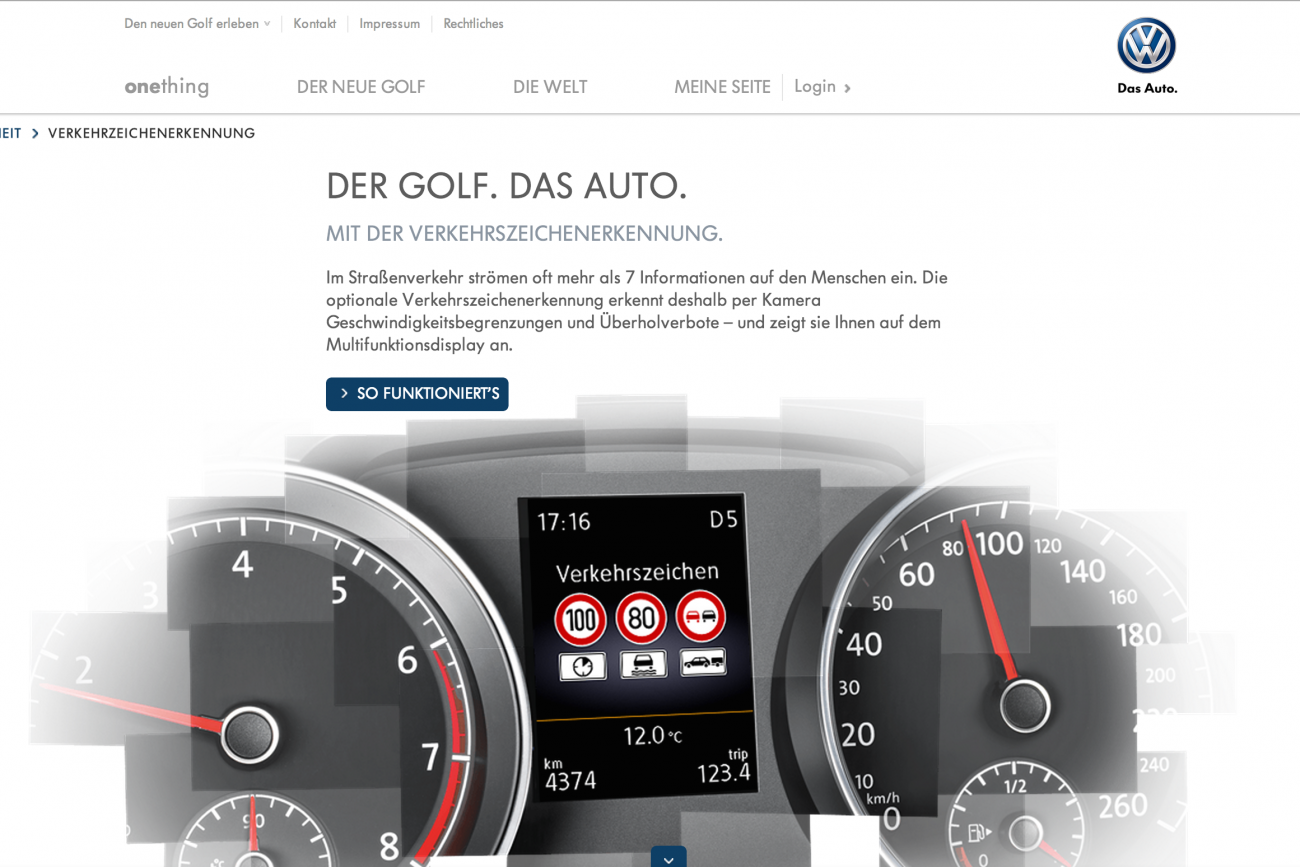Click the speedometer needle hub
1300x867 pixels.
(1023, 703)
